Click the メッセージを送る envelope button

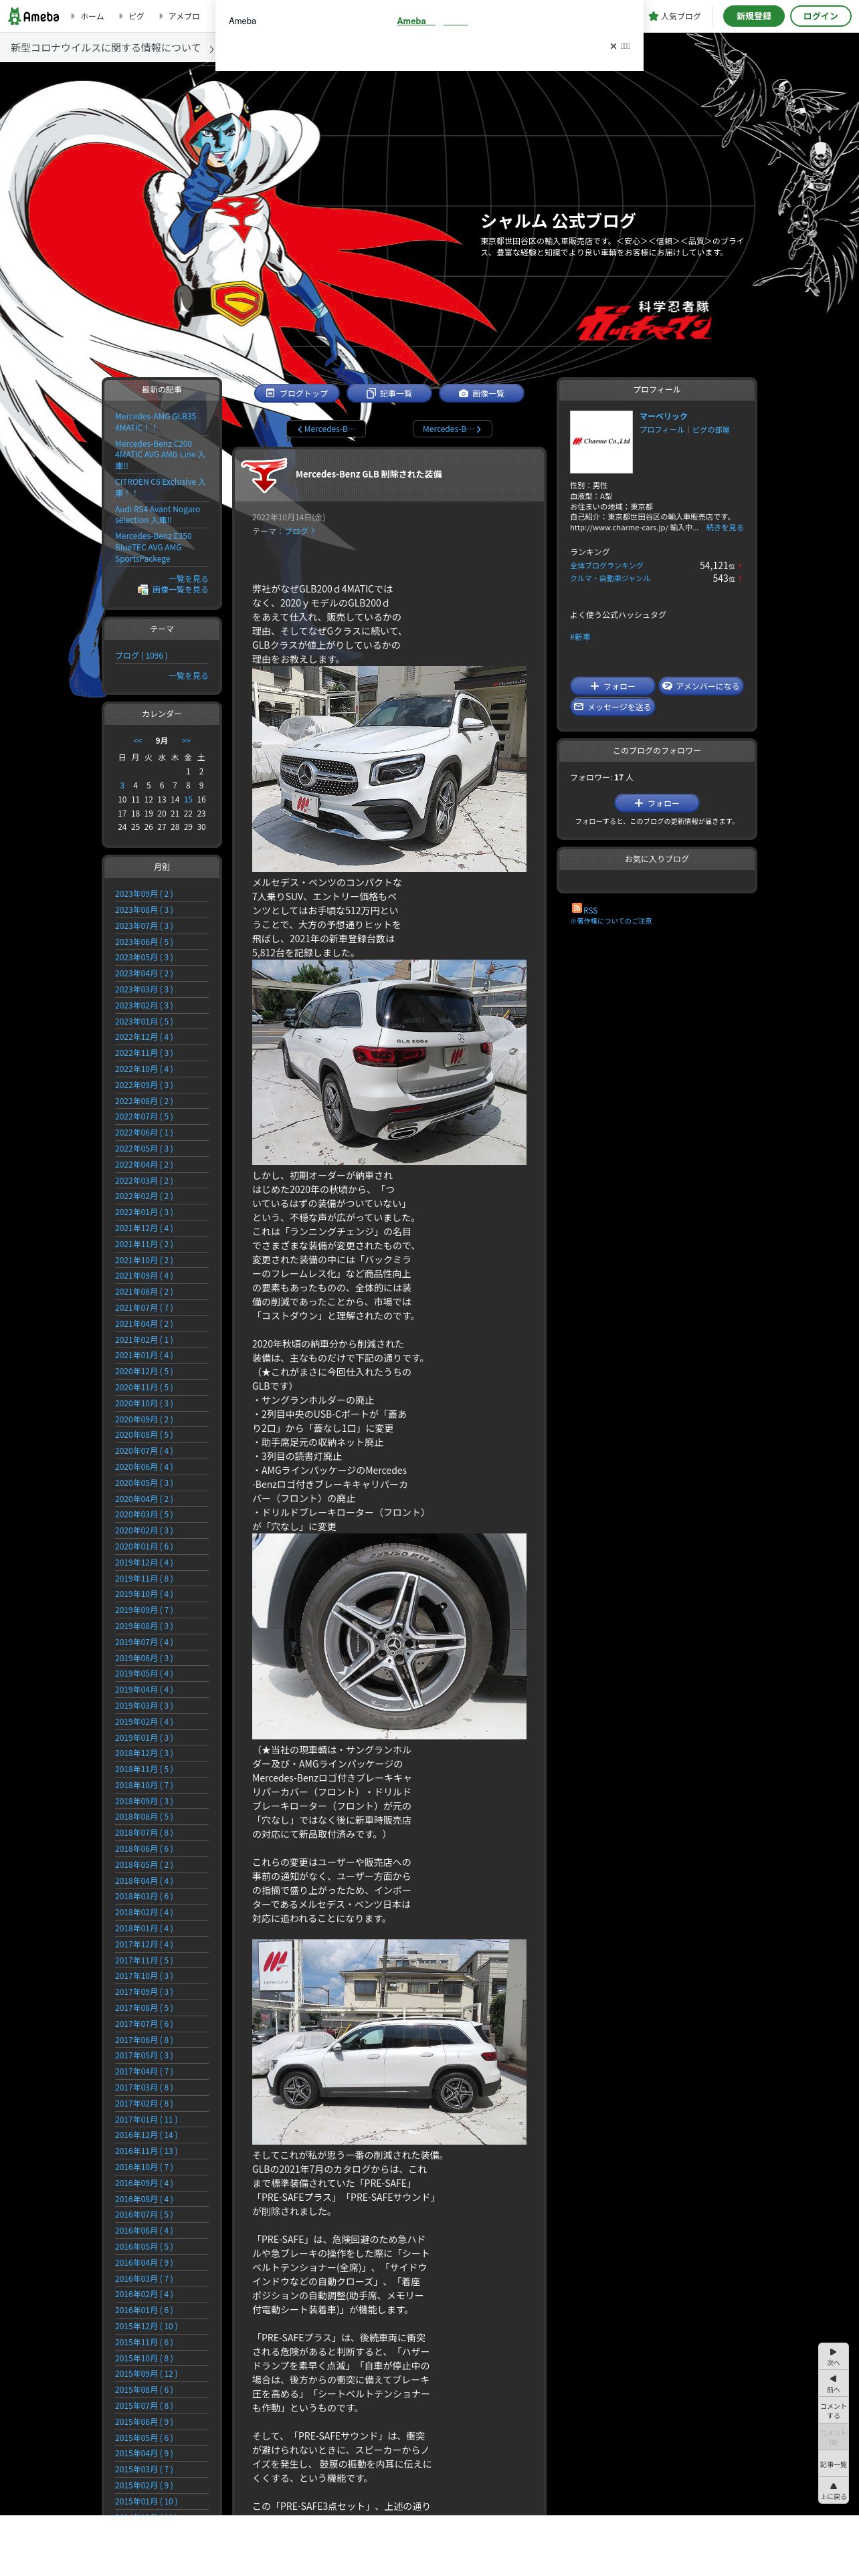(x=612, y=706)
